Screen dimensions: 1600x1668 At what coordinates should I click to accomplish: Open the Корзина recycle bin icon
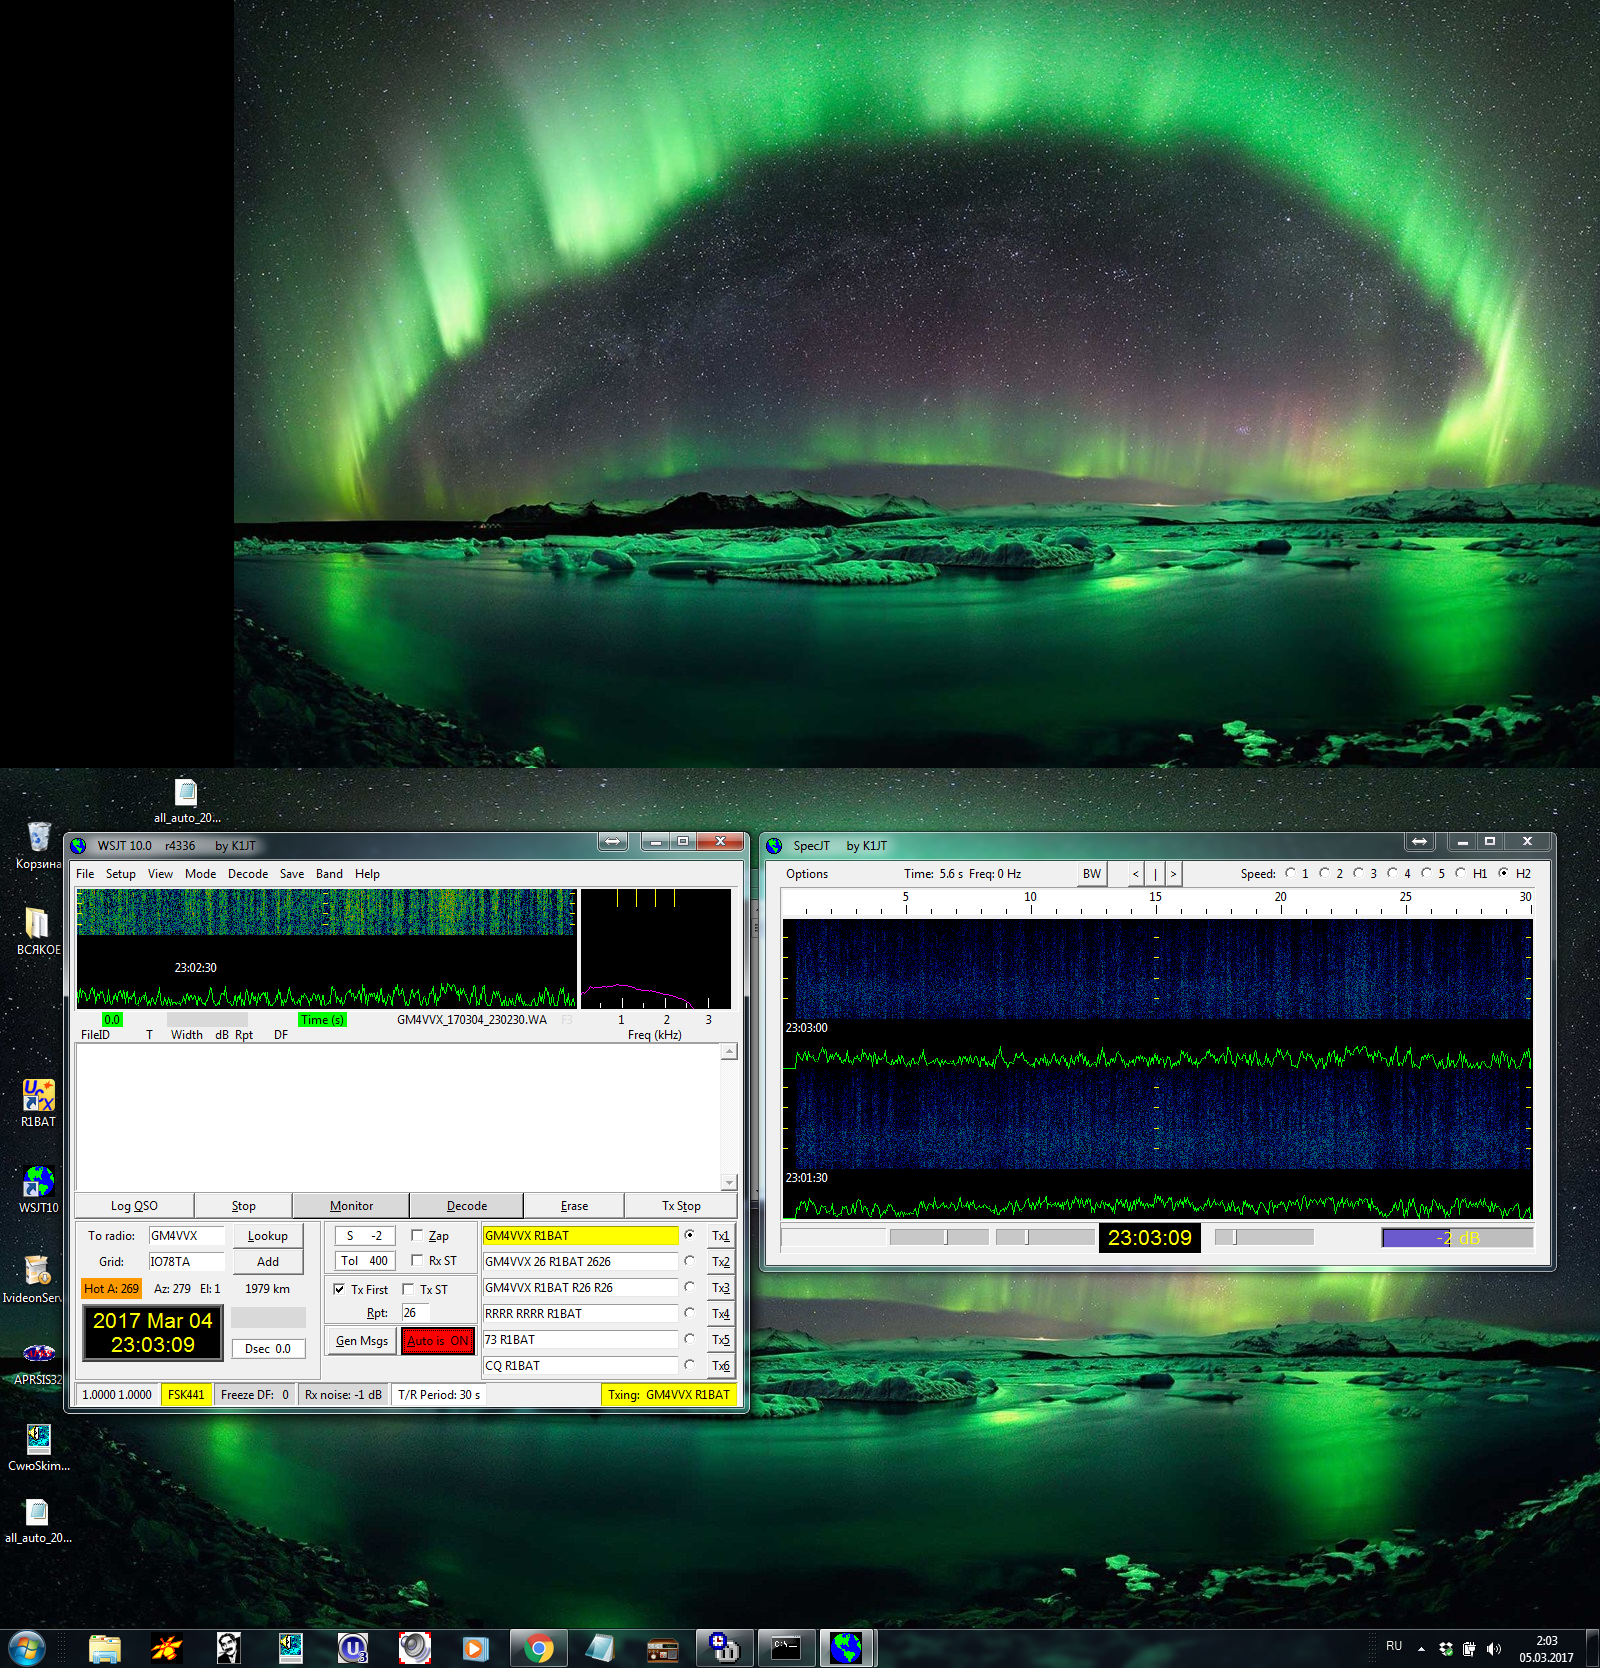pos(38,837)
